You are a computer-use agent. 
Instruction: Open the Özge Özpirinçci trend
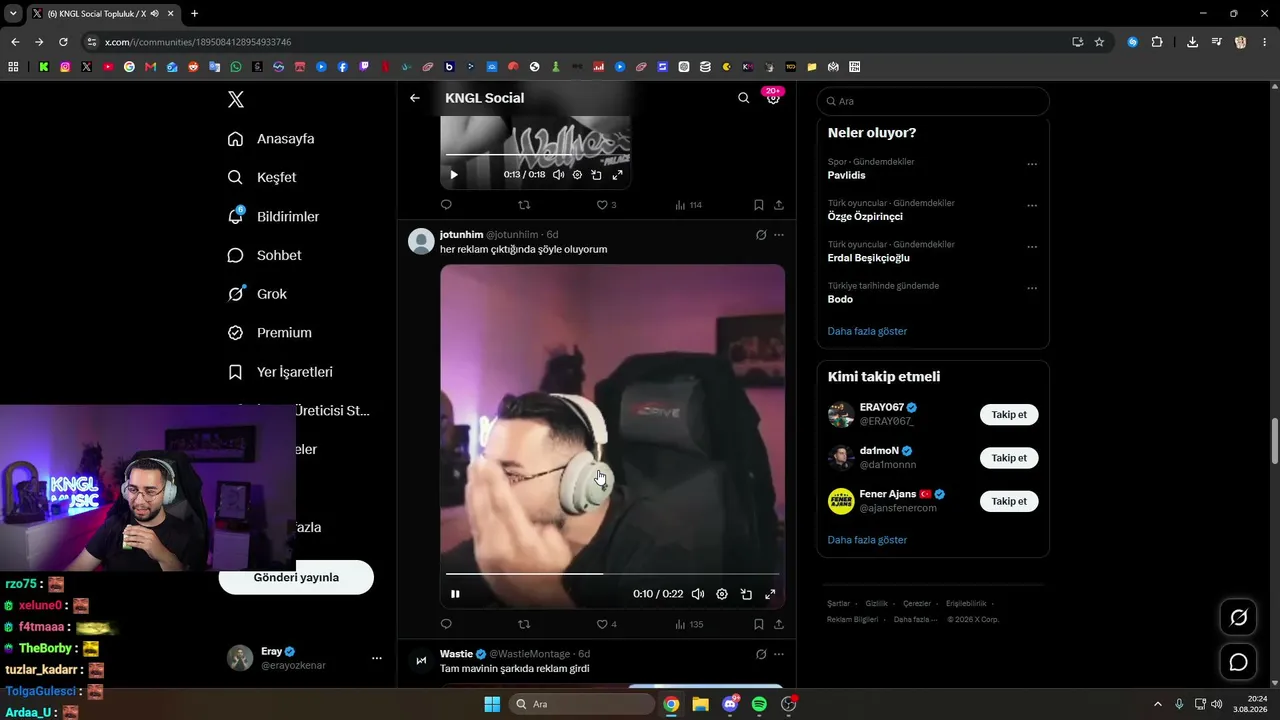(x=865, y=216)
